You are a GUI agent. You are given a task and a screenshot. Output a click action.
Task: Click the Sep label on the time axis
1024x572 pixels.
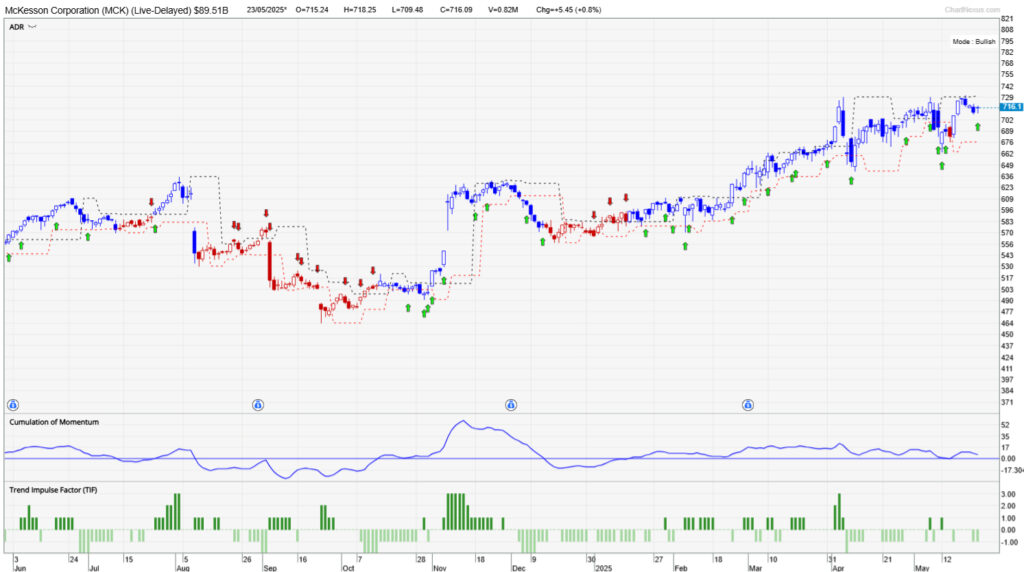click(270, 568)
